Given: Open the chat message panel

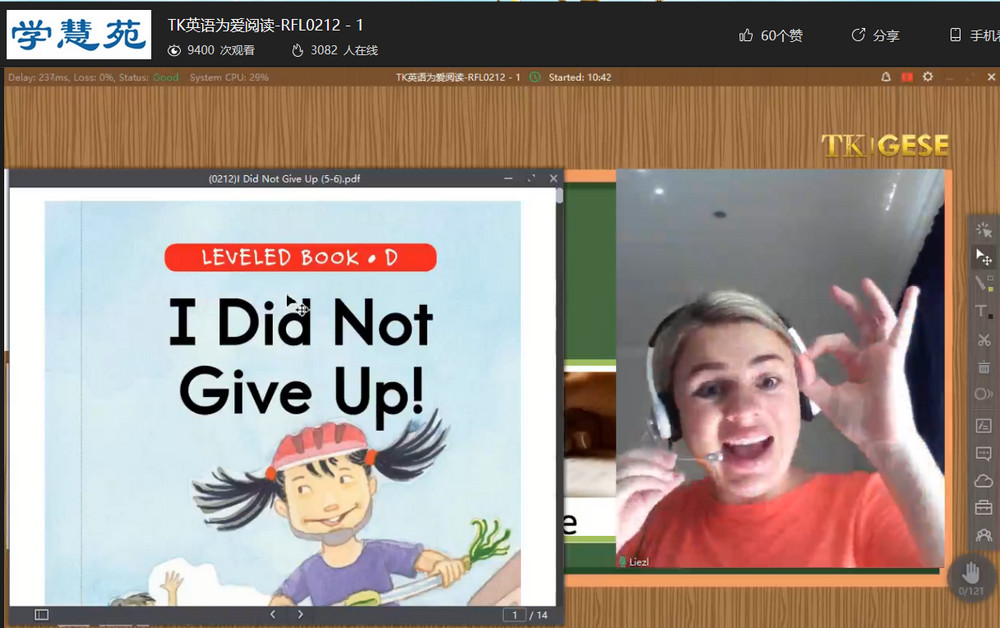Looking at the screenshot, I should 983,453.
